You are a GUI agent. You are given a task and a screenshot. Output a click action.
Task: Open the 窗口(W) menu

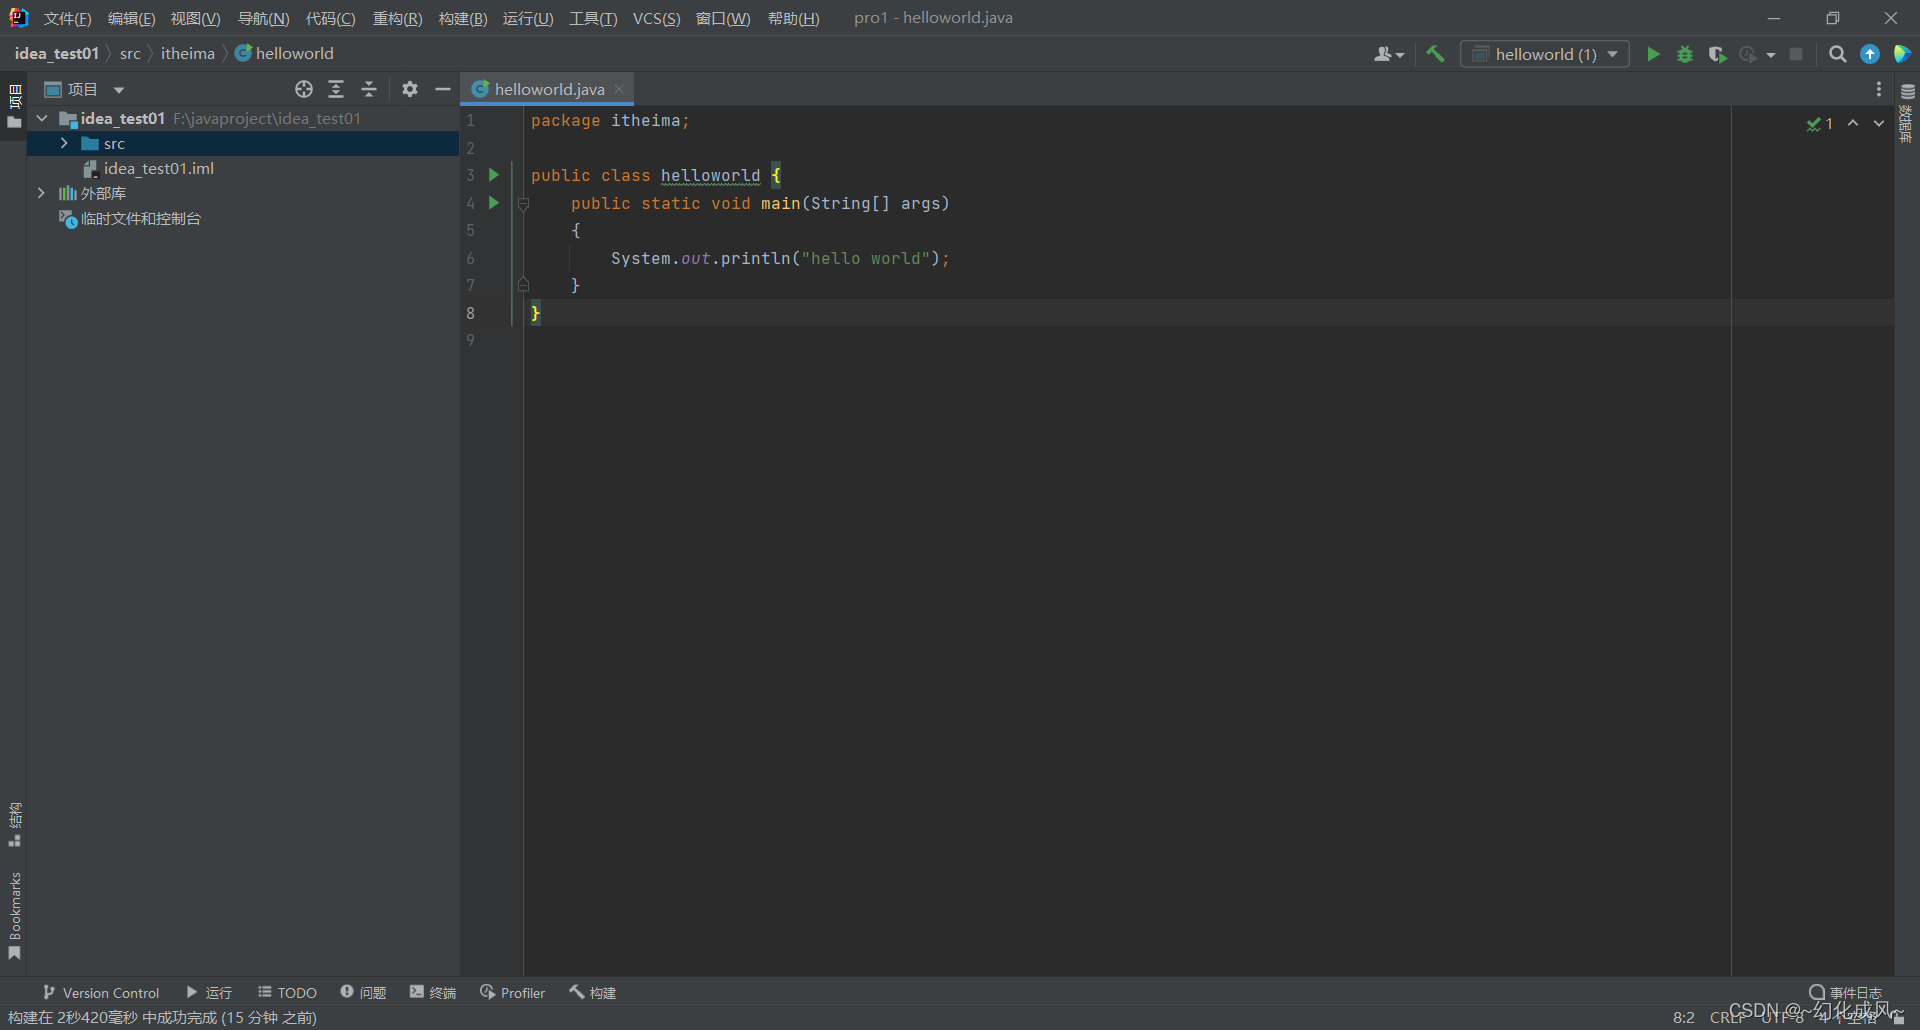tap(723, 19)
